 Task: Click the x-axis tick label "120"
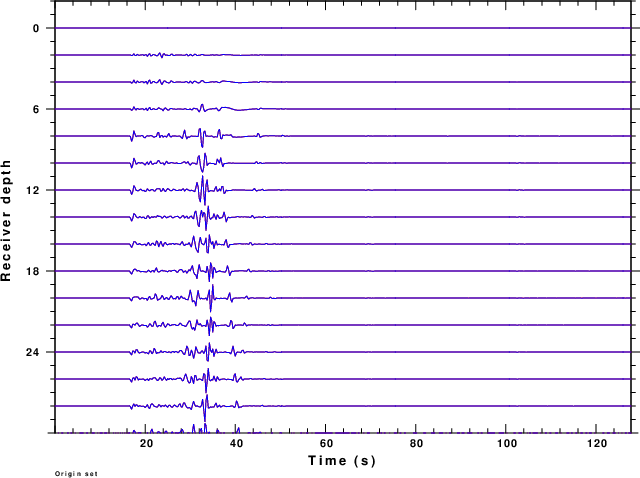point(596,443)
